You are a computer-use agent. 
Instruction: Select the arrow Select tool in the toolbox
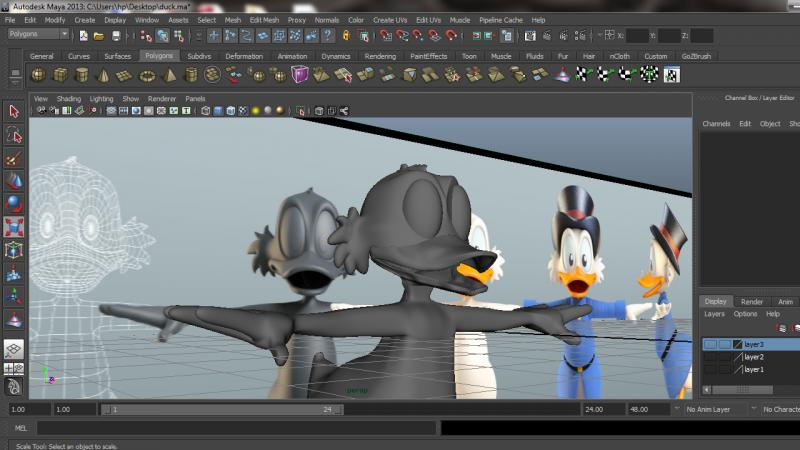(x=14, y=111)
